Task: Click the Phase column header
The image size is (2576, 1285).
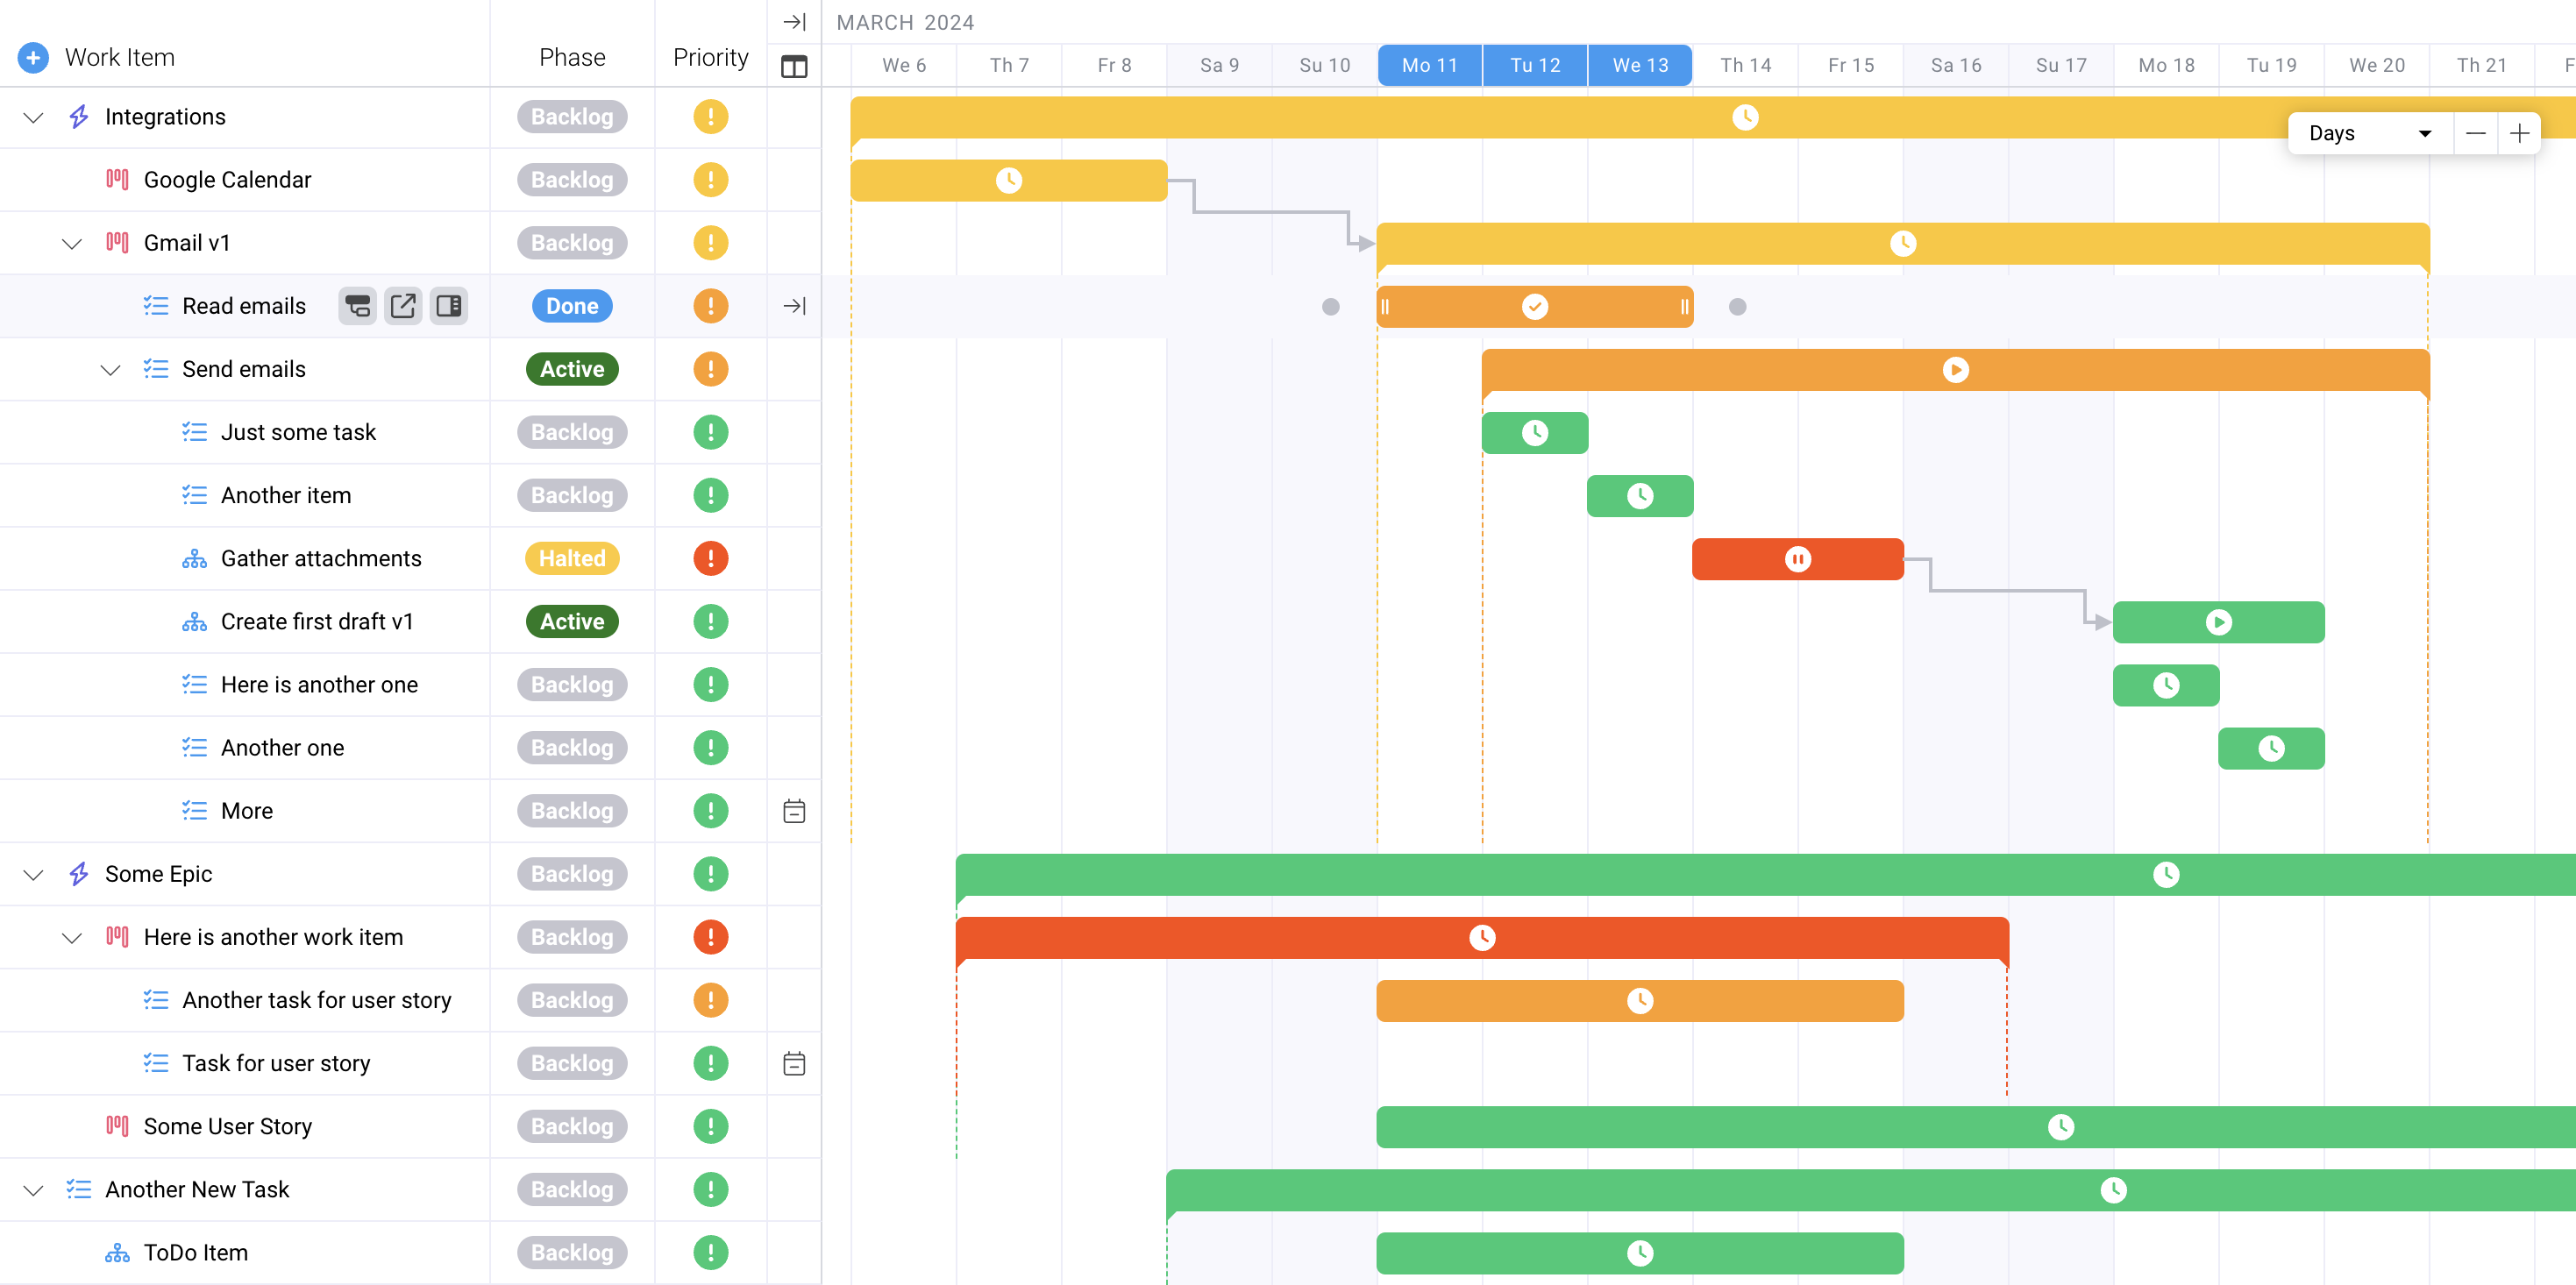Action: click(x=572, y=57)
